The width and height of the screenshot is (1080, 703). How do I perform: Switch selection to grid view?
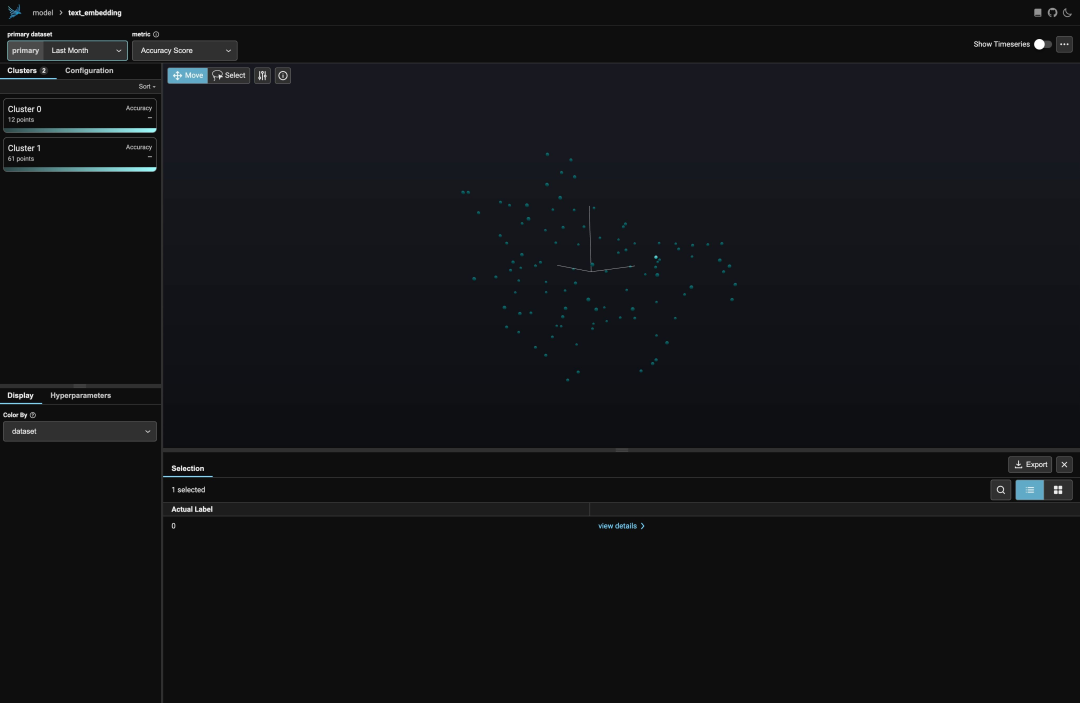1058,490
